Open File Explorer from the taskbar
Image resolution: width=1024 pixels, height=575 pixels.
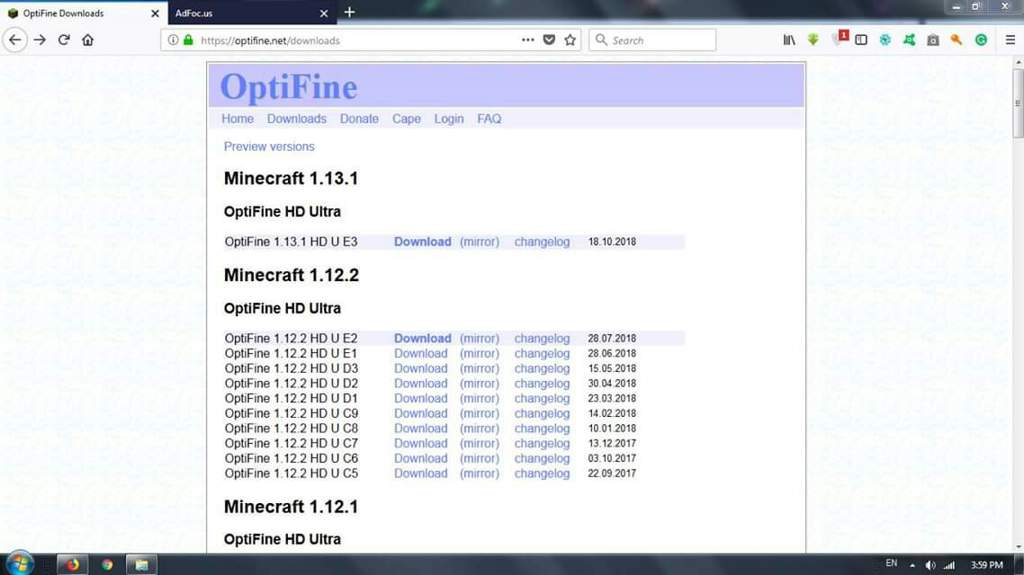[x=141, y=565]
